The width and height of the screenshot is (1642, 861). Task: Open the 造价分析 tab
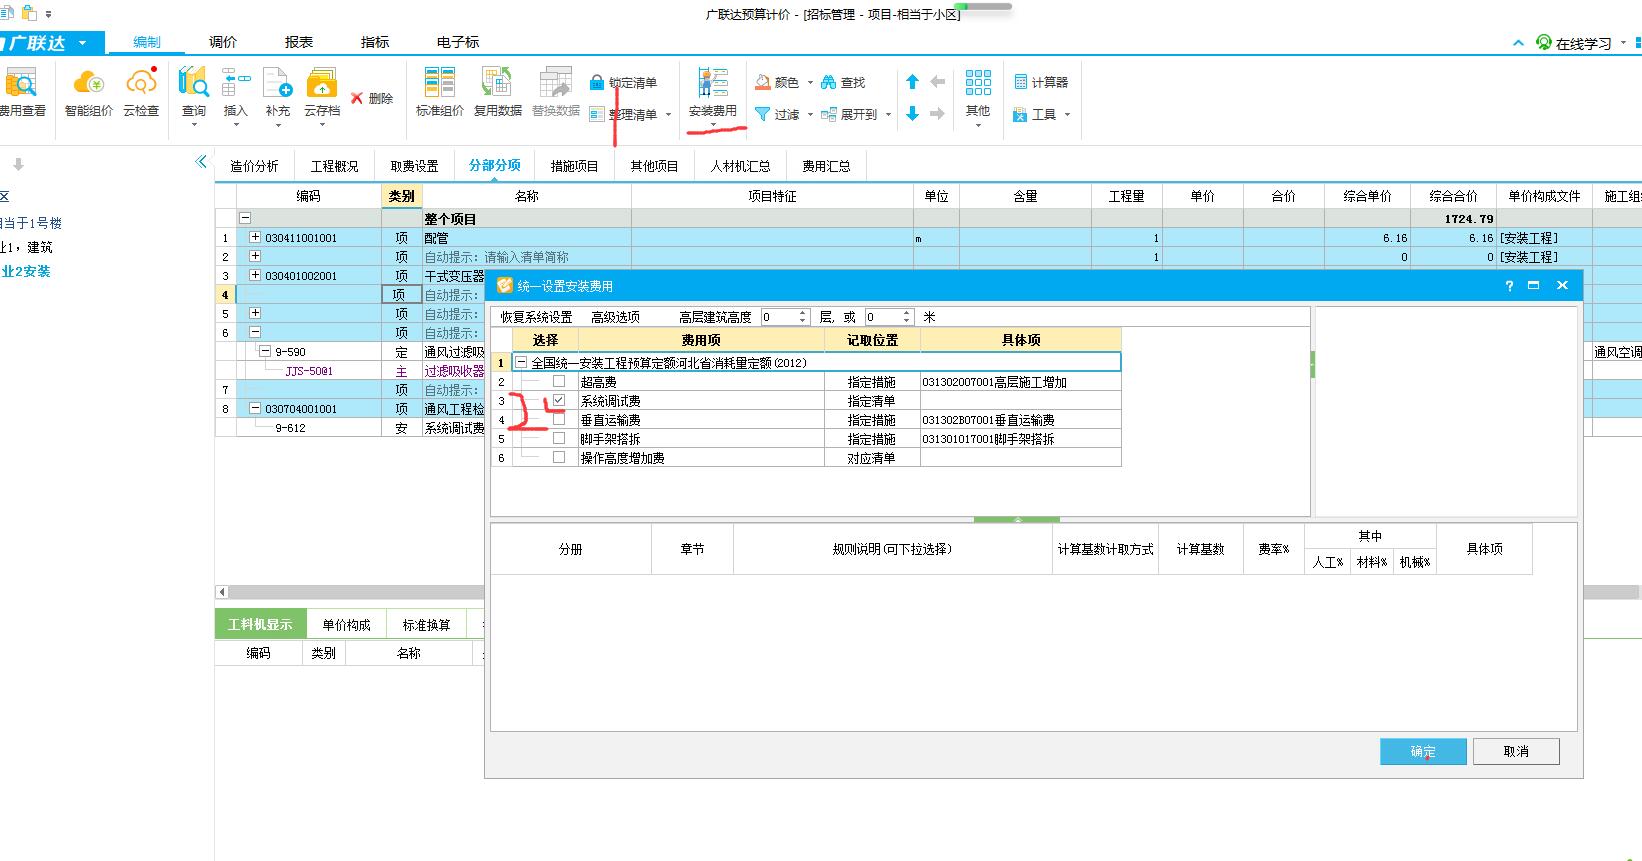click(x=254, y=166)
